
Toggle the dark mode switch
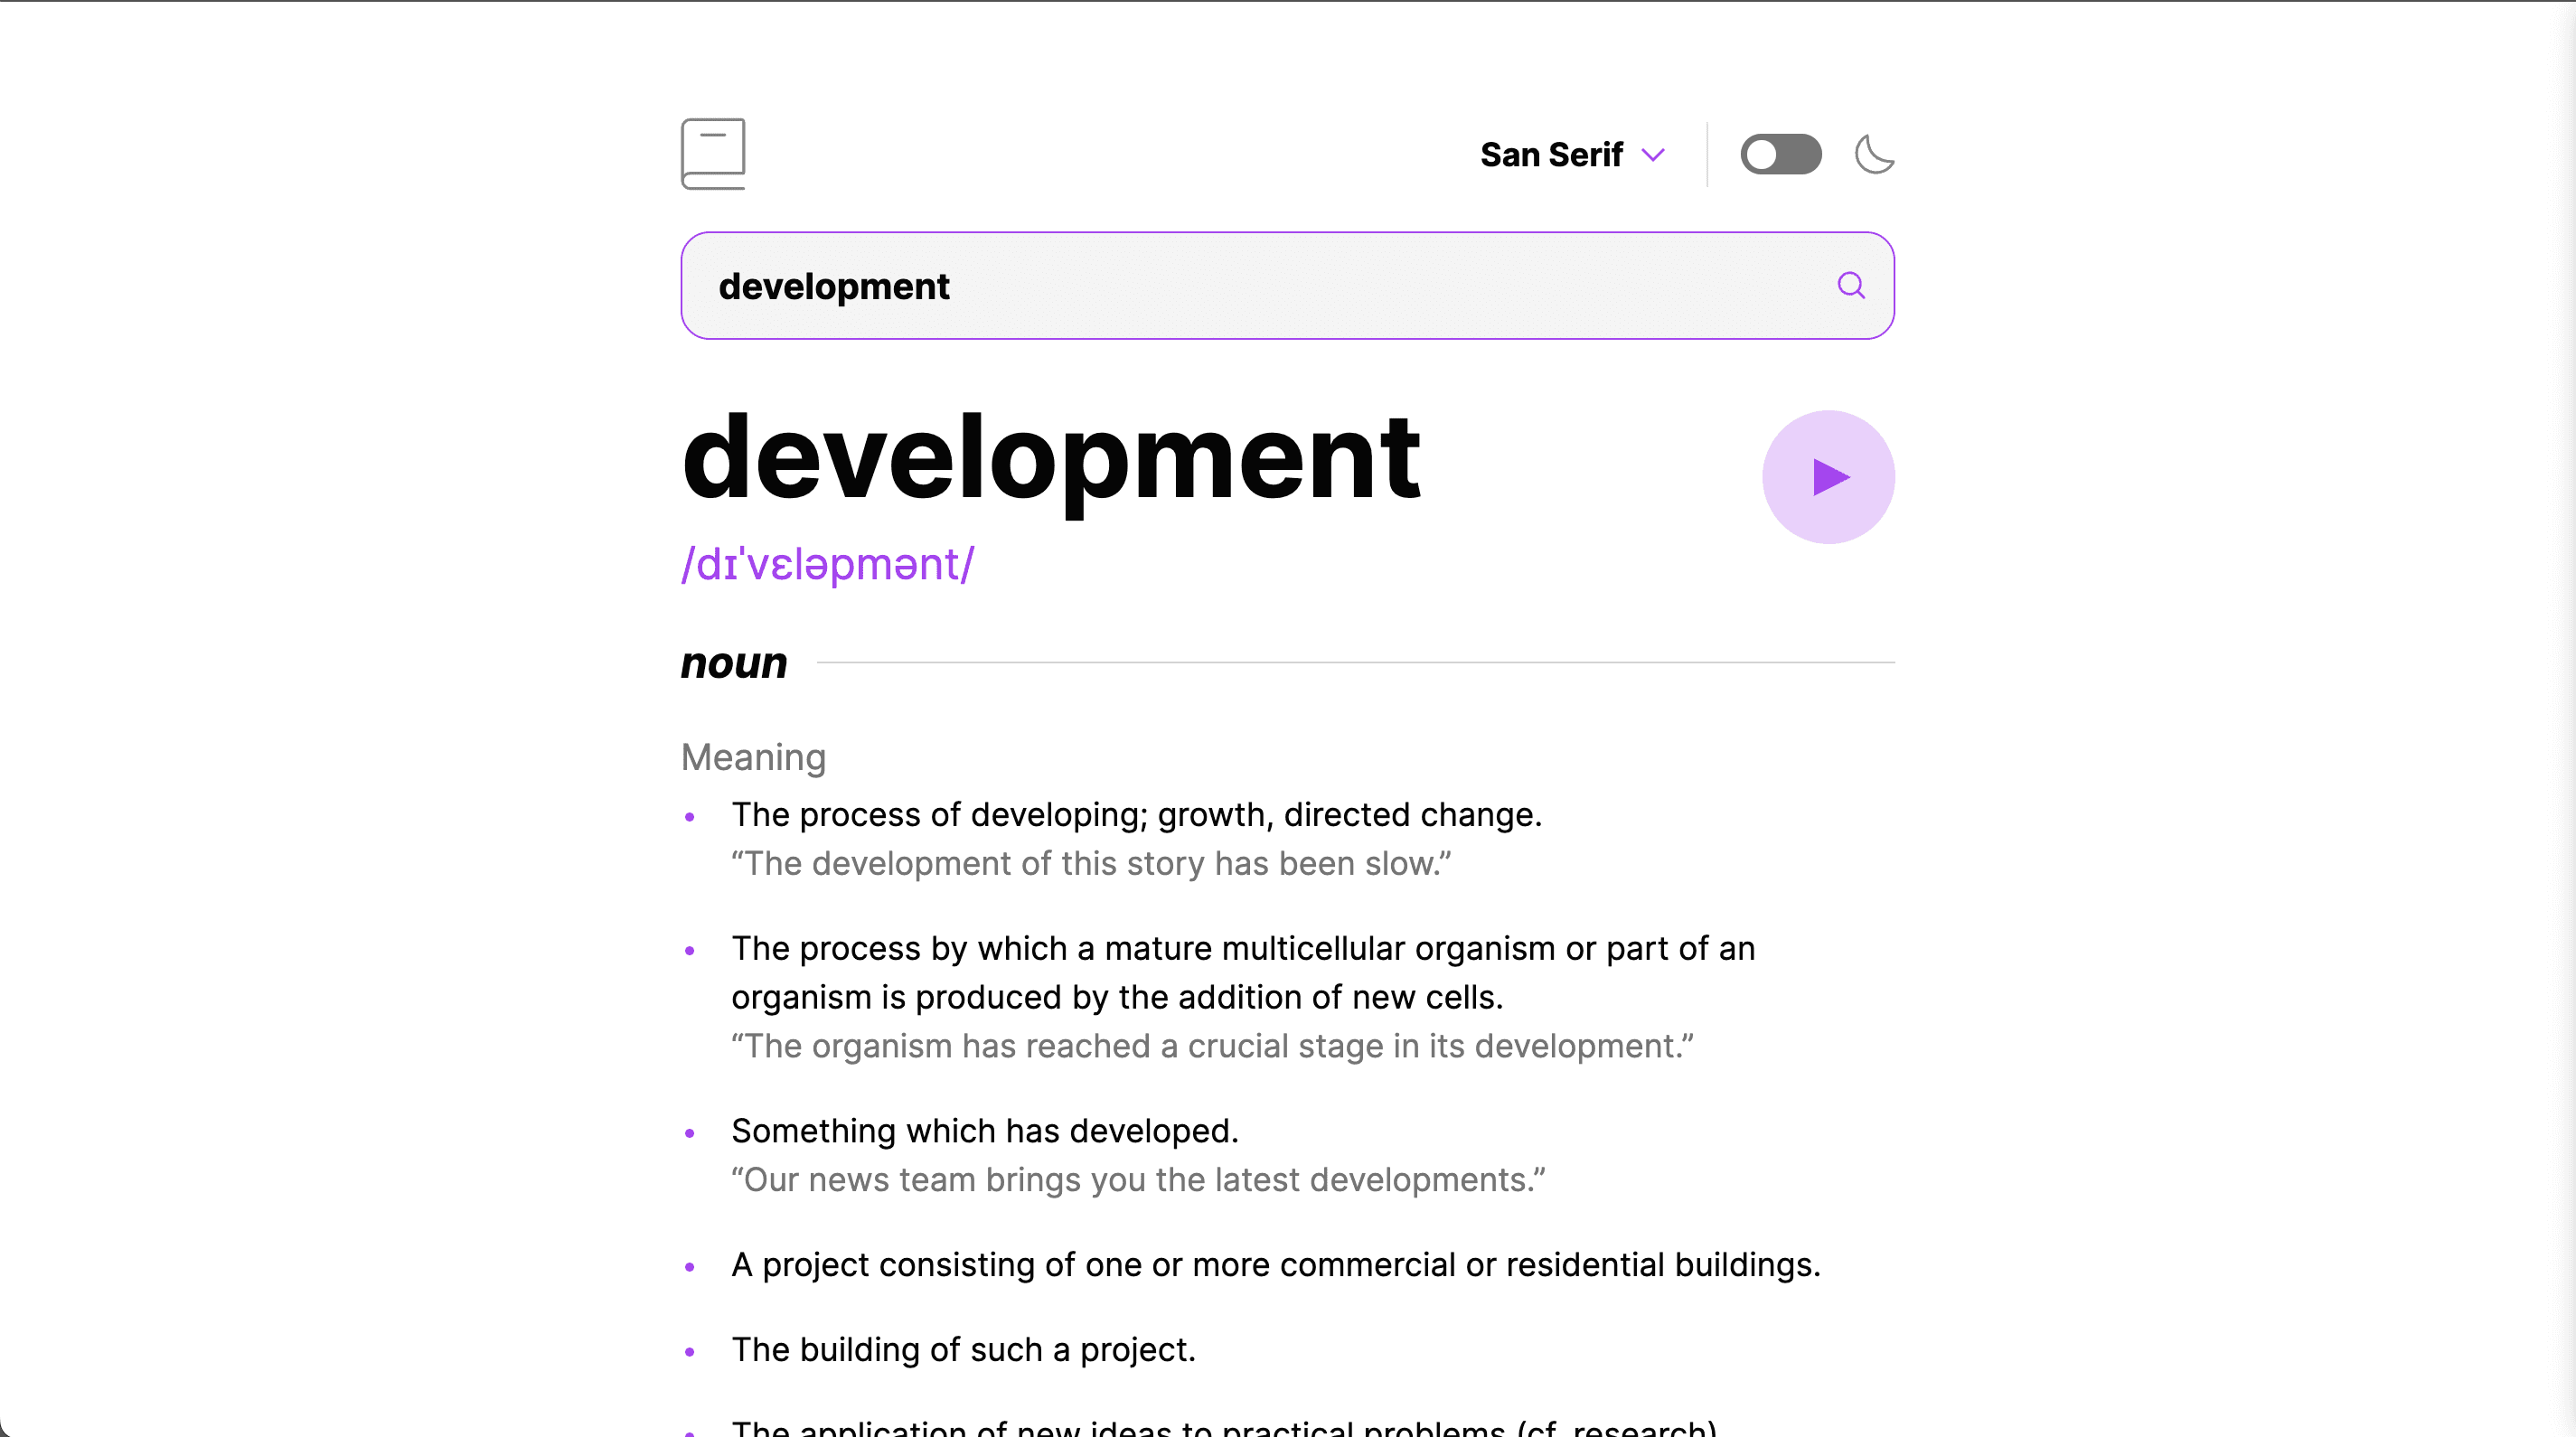pyautogui.click(x=1780, y=155)
